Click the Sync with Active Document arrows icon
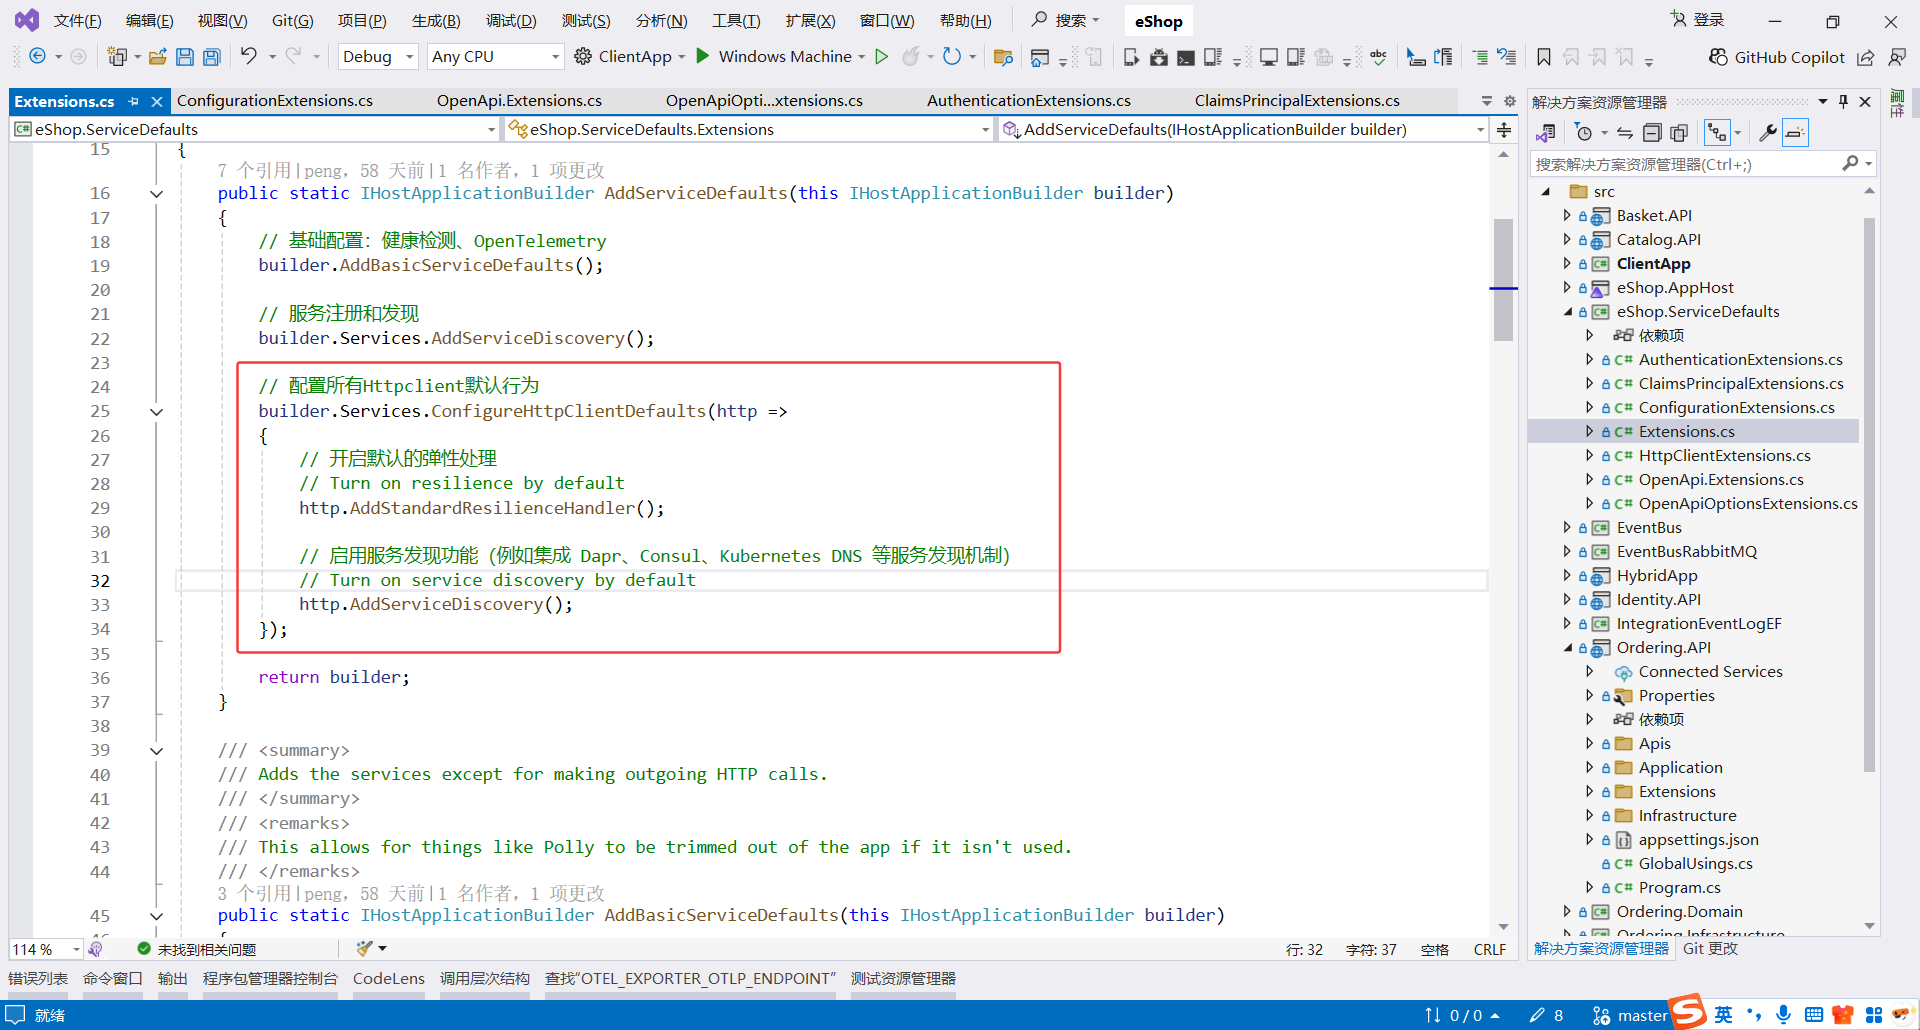This screenshot has height=1030, width=1920. (x=1625, y=132)
